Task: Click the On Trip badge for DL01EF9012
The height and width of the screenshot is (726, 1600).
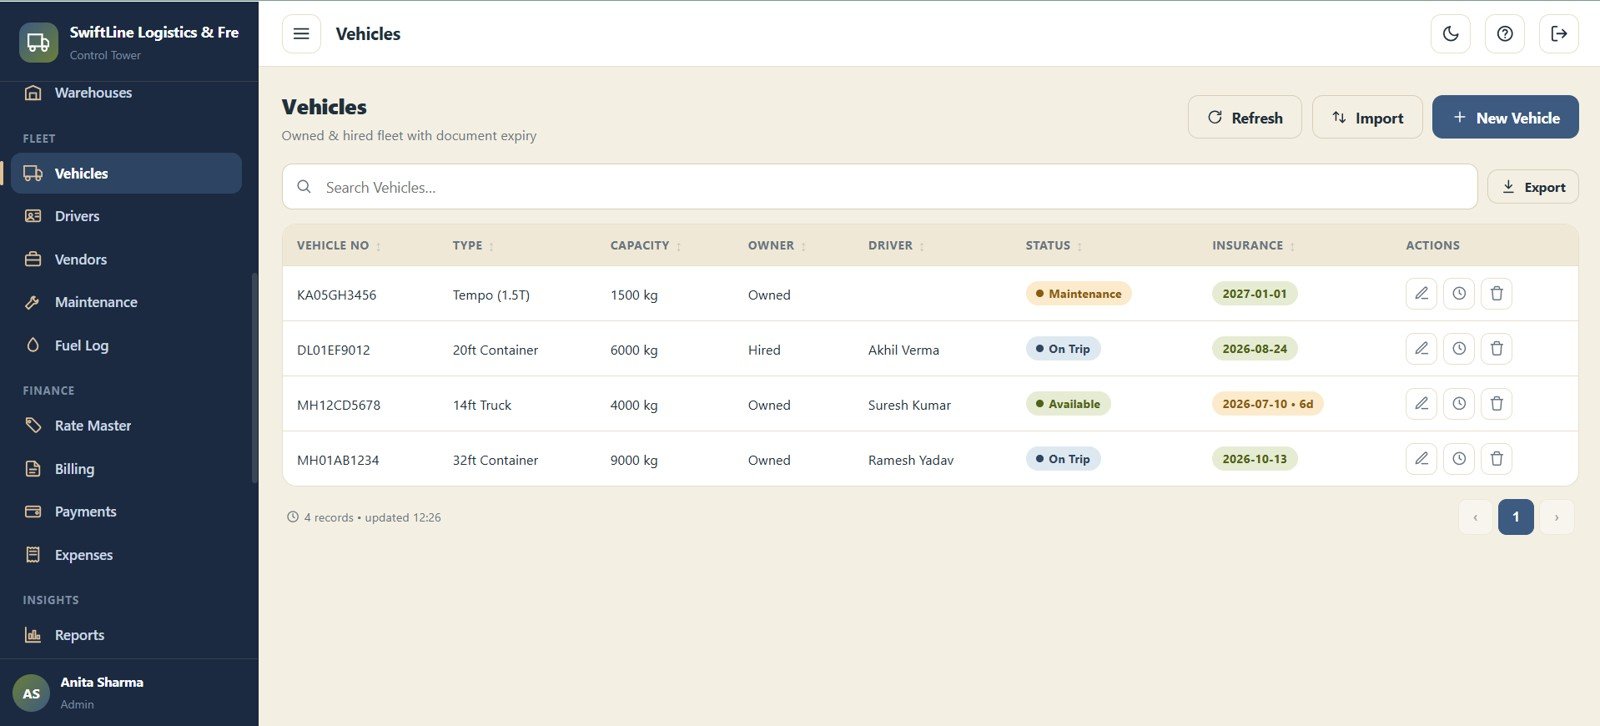Action: click(1063, 349)
